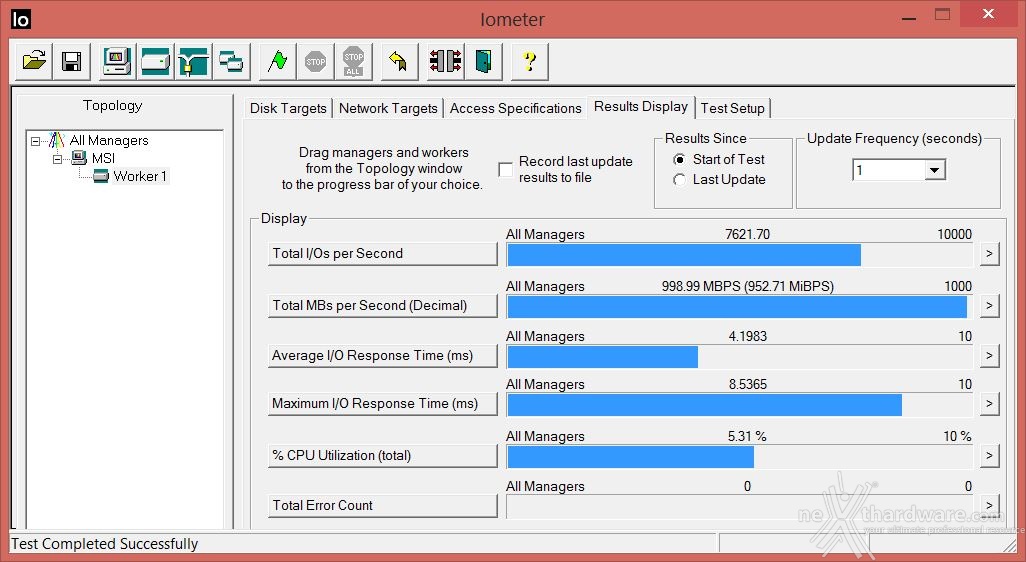The height and width of the screenshot is (562, 1026).
Task: Select the MSI computer icon
Action: click(x=79, y=158)
